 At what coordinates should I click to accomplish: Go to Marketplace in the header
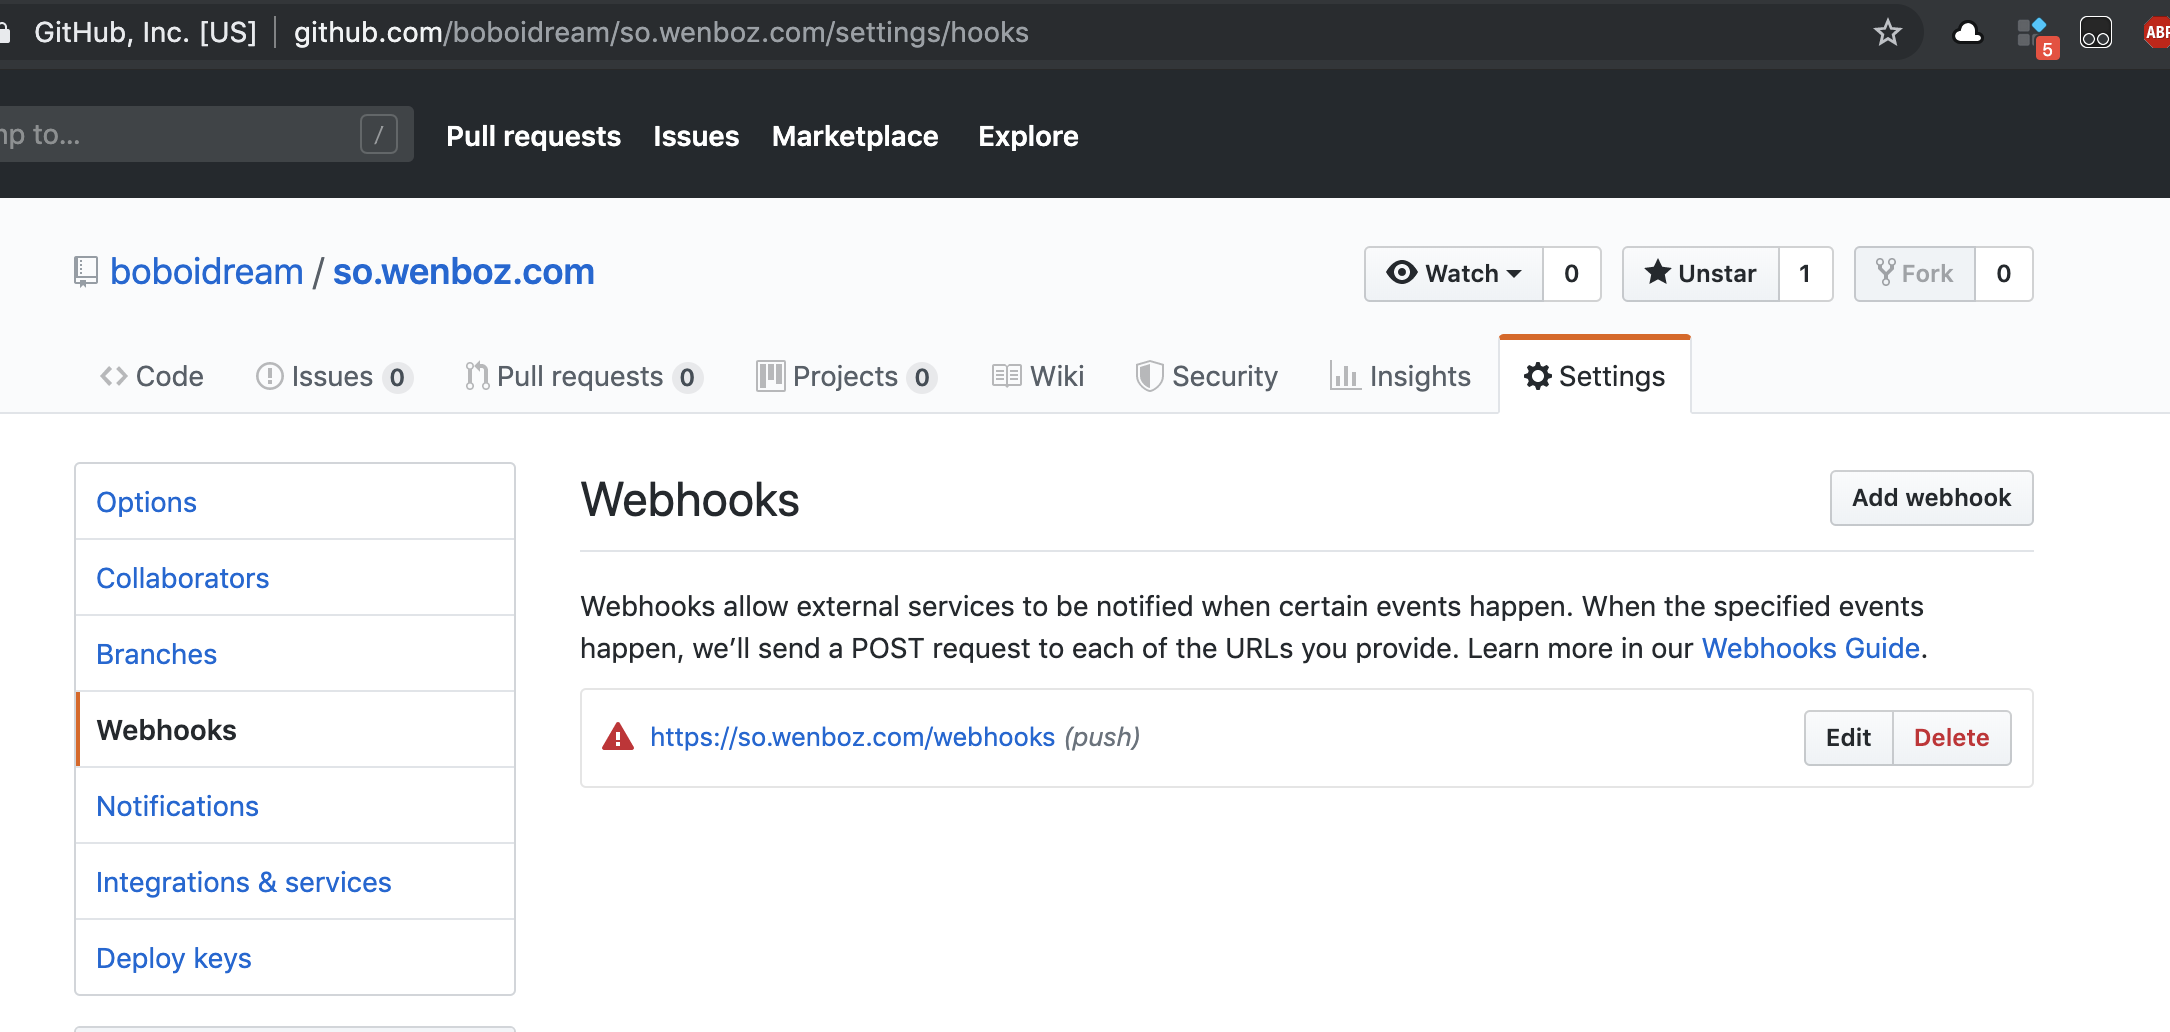855,136
